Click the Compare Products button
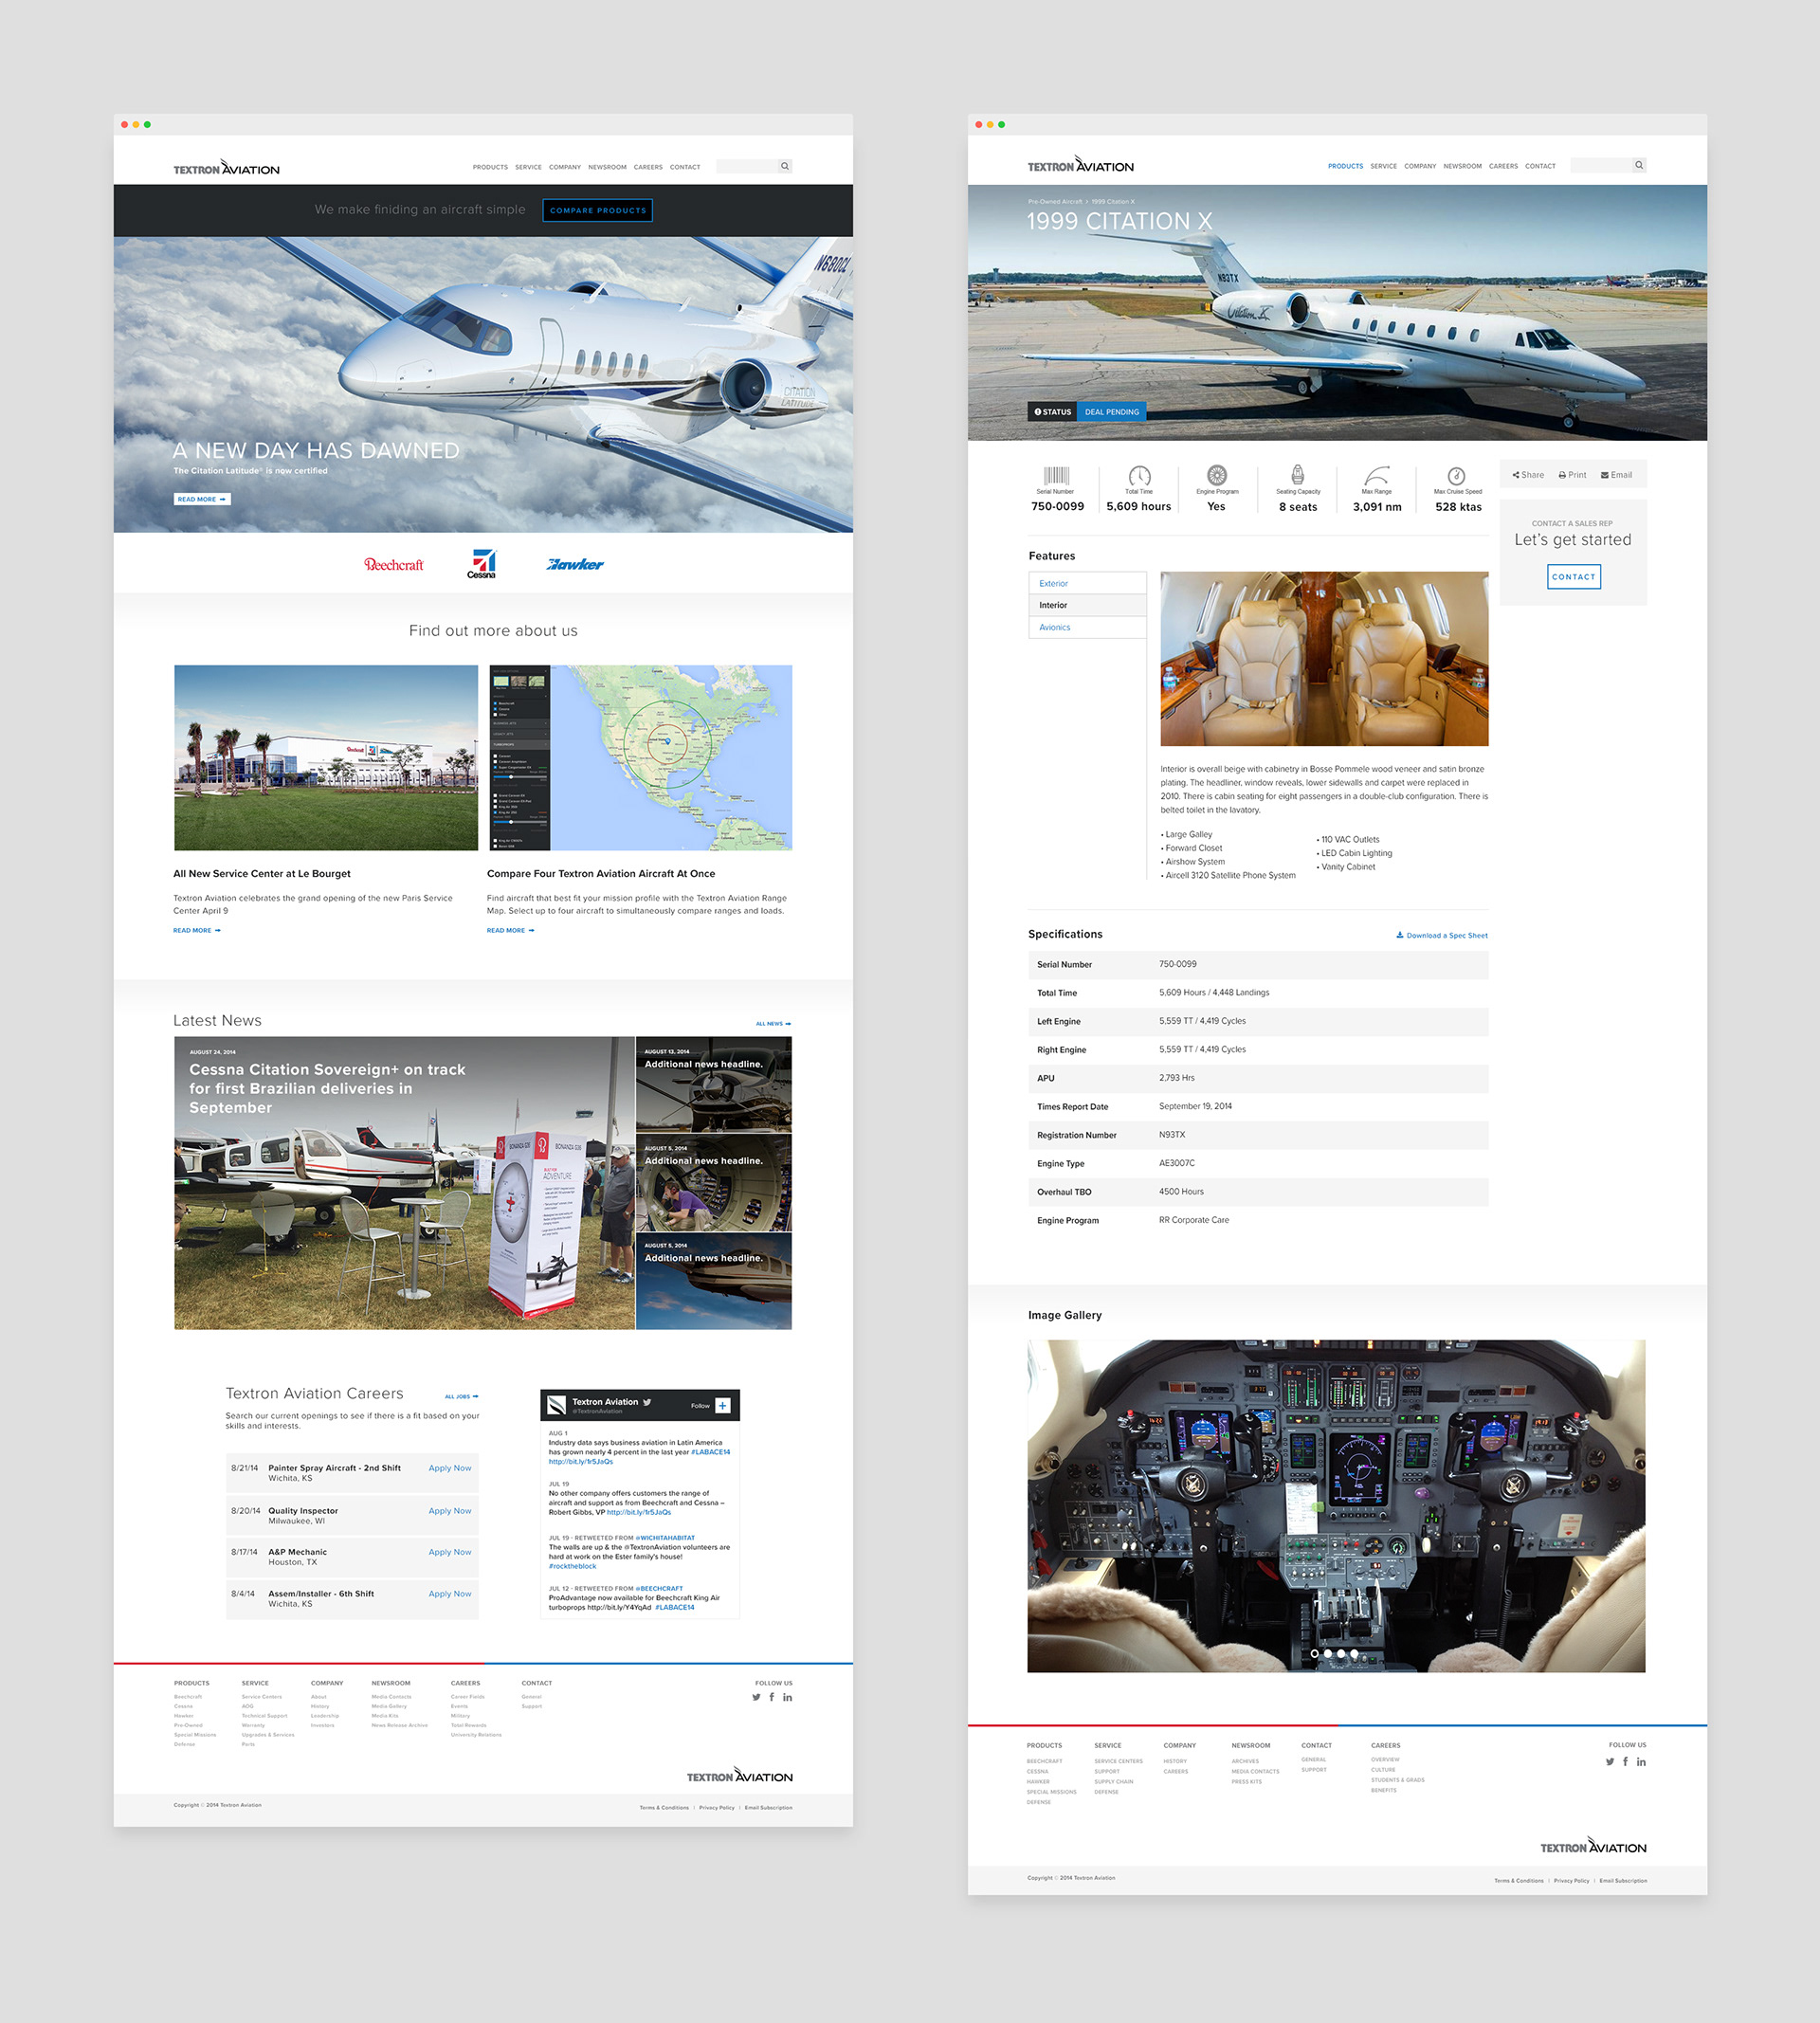1820x2023 pixels. tap(598, 210)
